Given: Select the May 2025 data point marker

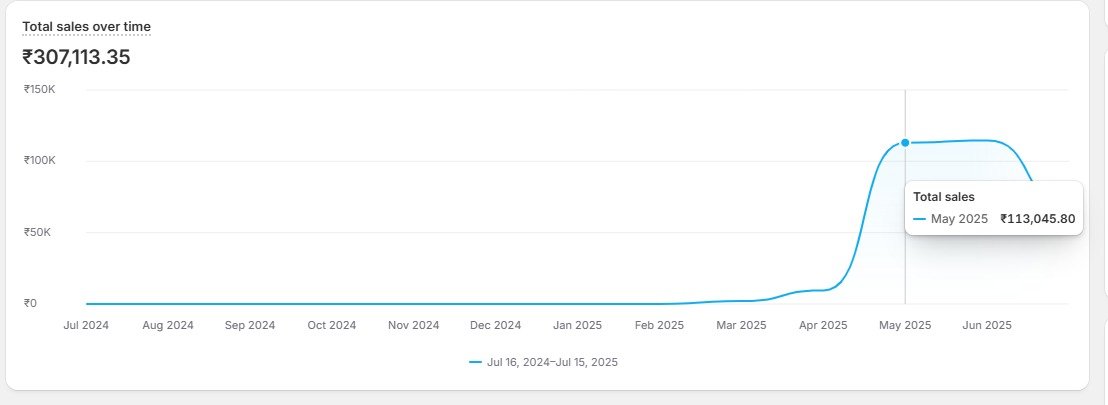Looking at the screenshot, I should tap(905, 143).
